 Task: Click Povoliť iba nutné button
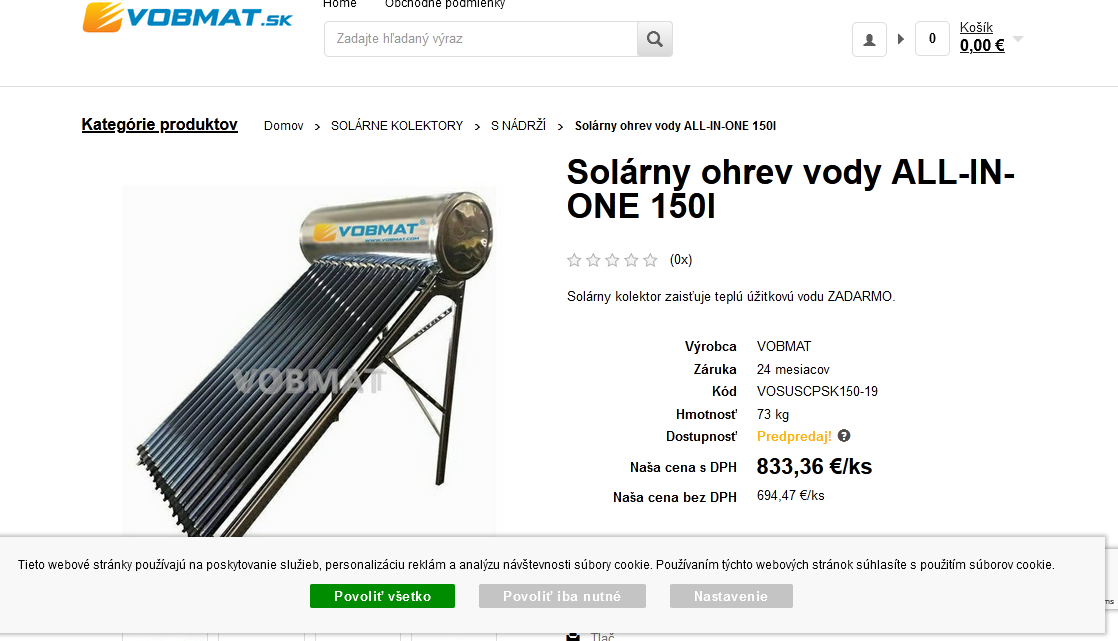coord(562,596)
